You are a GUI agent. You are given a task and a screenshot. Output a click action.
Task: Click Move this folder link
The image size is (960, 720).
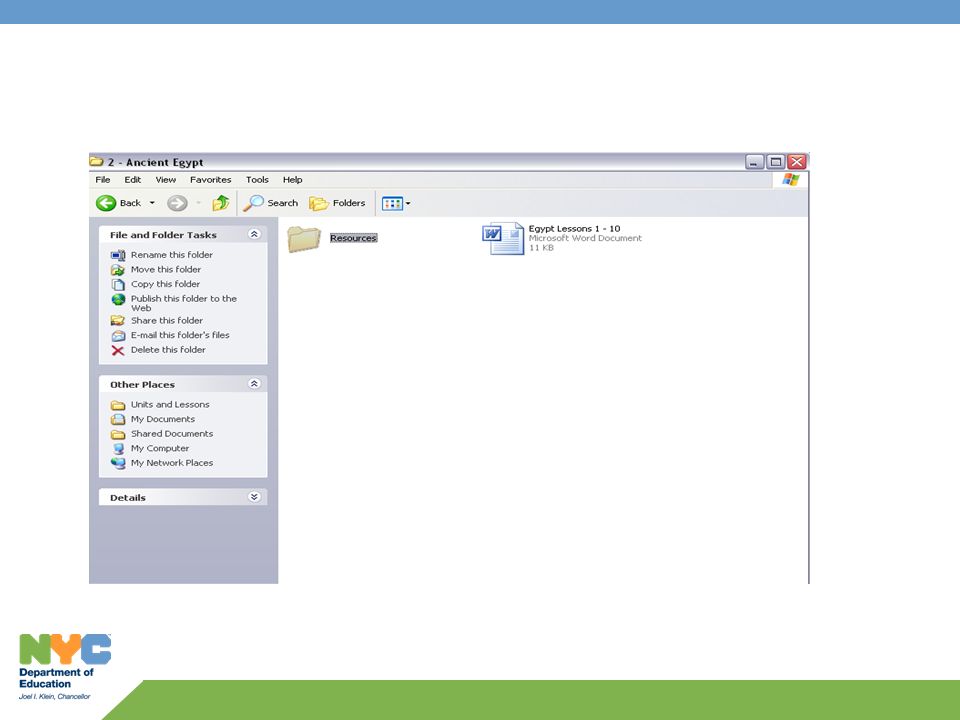coord(166,269)
